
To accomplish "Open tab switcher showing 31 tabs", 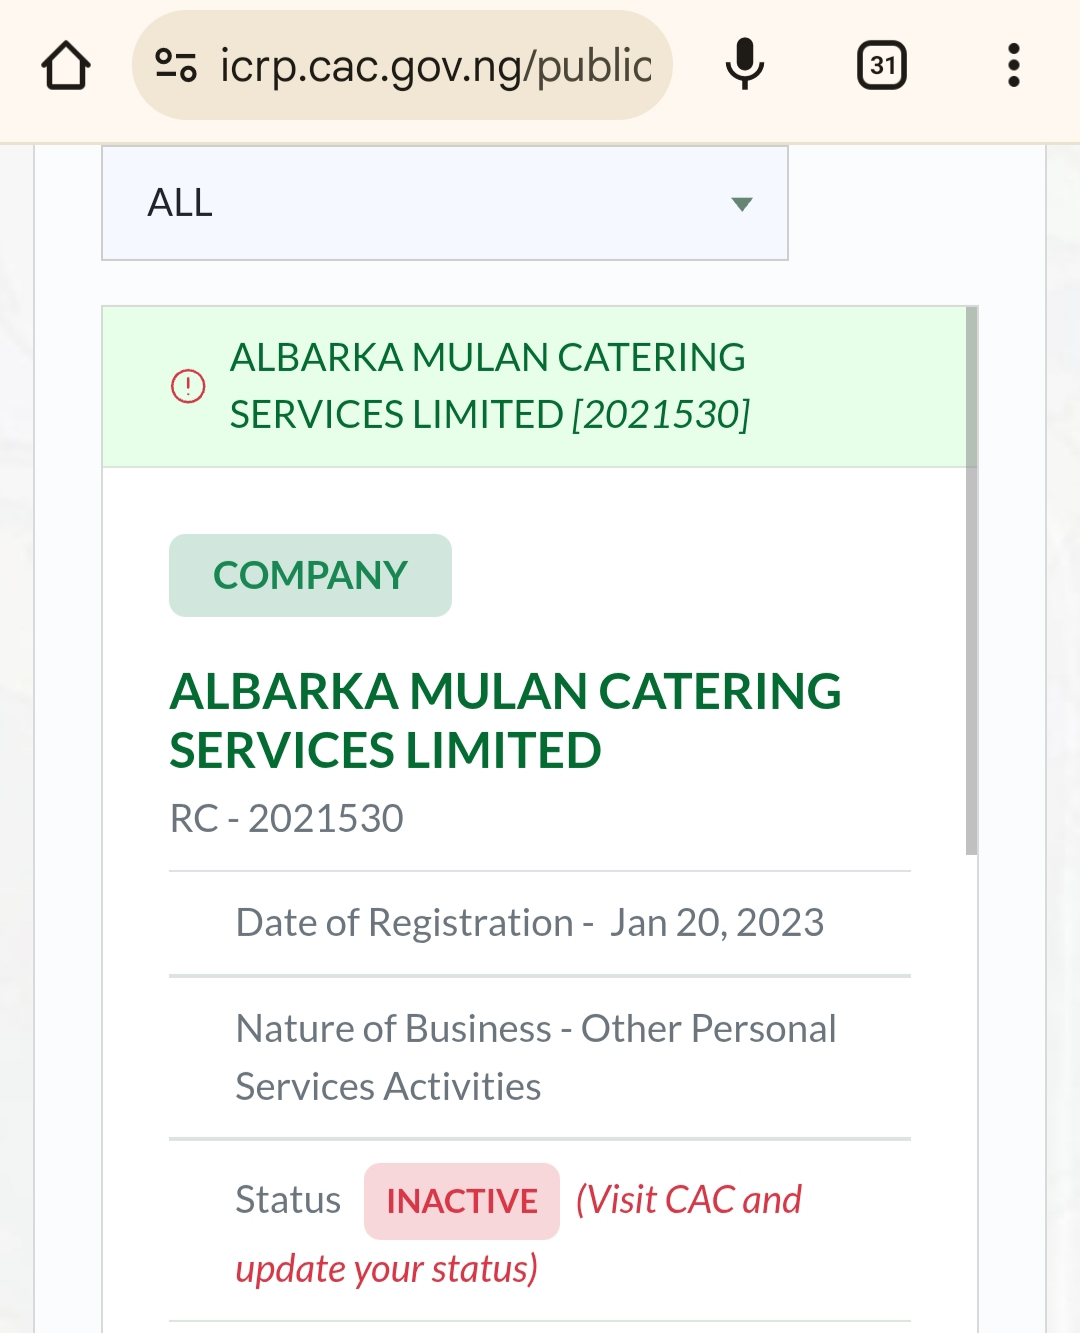I will [x=882, y=66].
